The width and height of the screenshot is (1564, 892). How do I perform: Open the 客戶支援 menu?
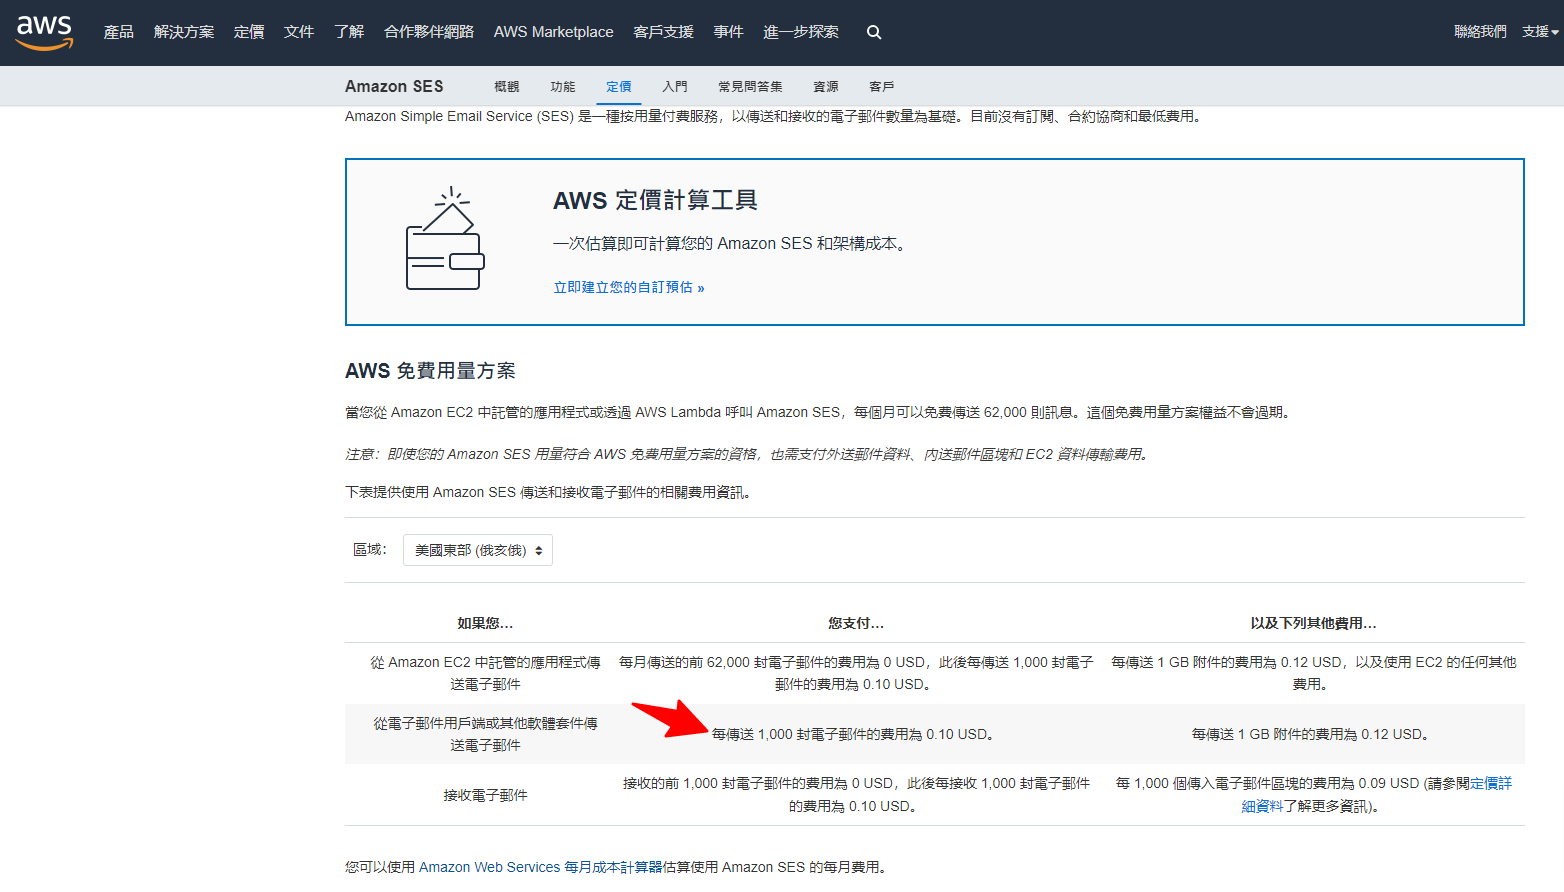[x=663, y=32]
